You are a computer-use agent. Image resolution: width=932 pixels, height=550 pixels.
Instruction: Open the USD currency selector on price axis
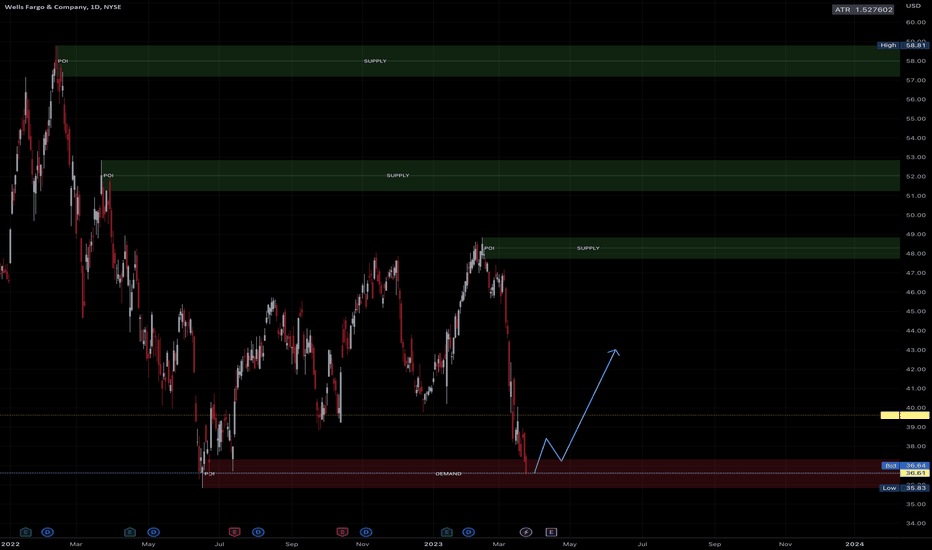pyautogui.click(x=913, y=6)
